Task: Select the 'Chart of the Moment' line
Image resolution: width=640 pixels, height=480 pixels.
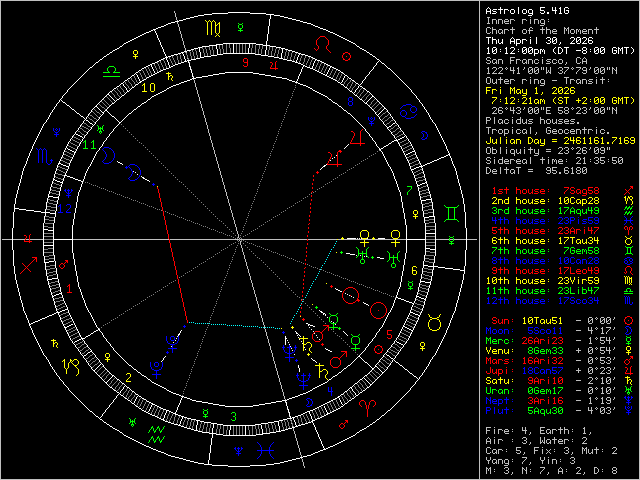Action: coord(542,31)
